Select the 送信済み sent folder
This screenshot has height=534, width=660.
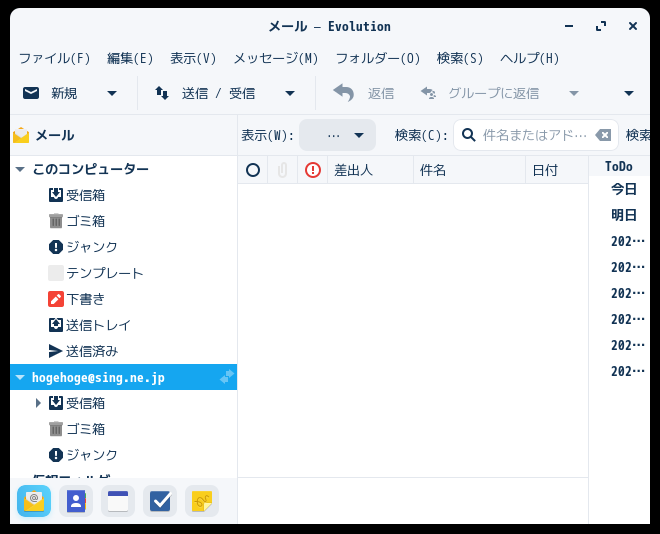coord(123,351)
